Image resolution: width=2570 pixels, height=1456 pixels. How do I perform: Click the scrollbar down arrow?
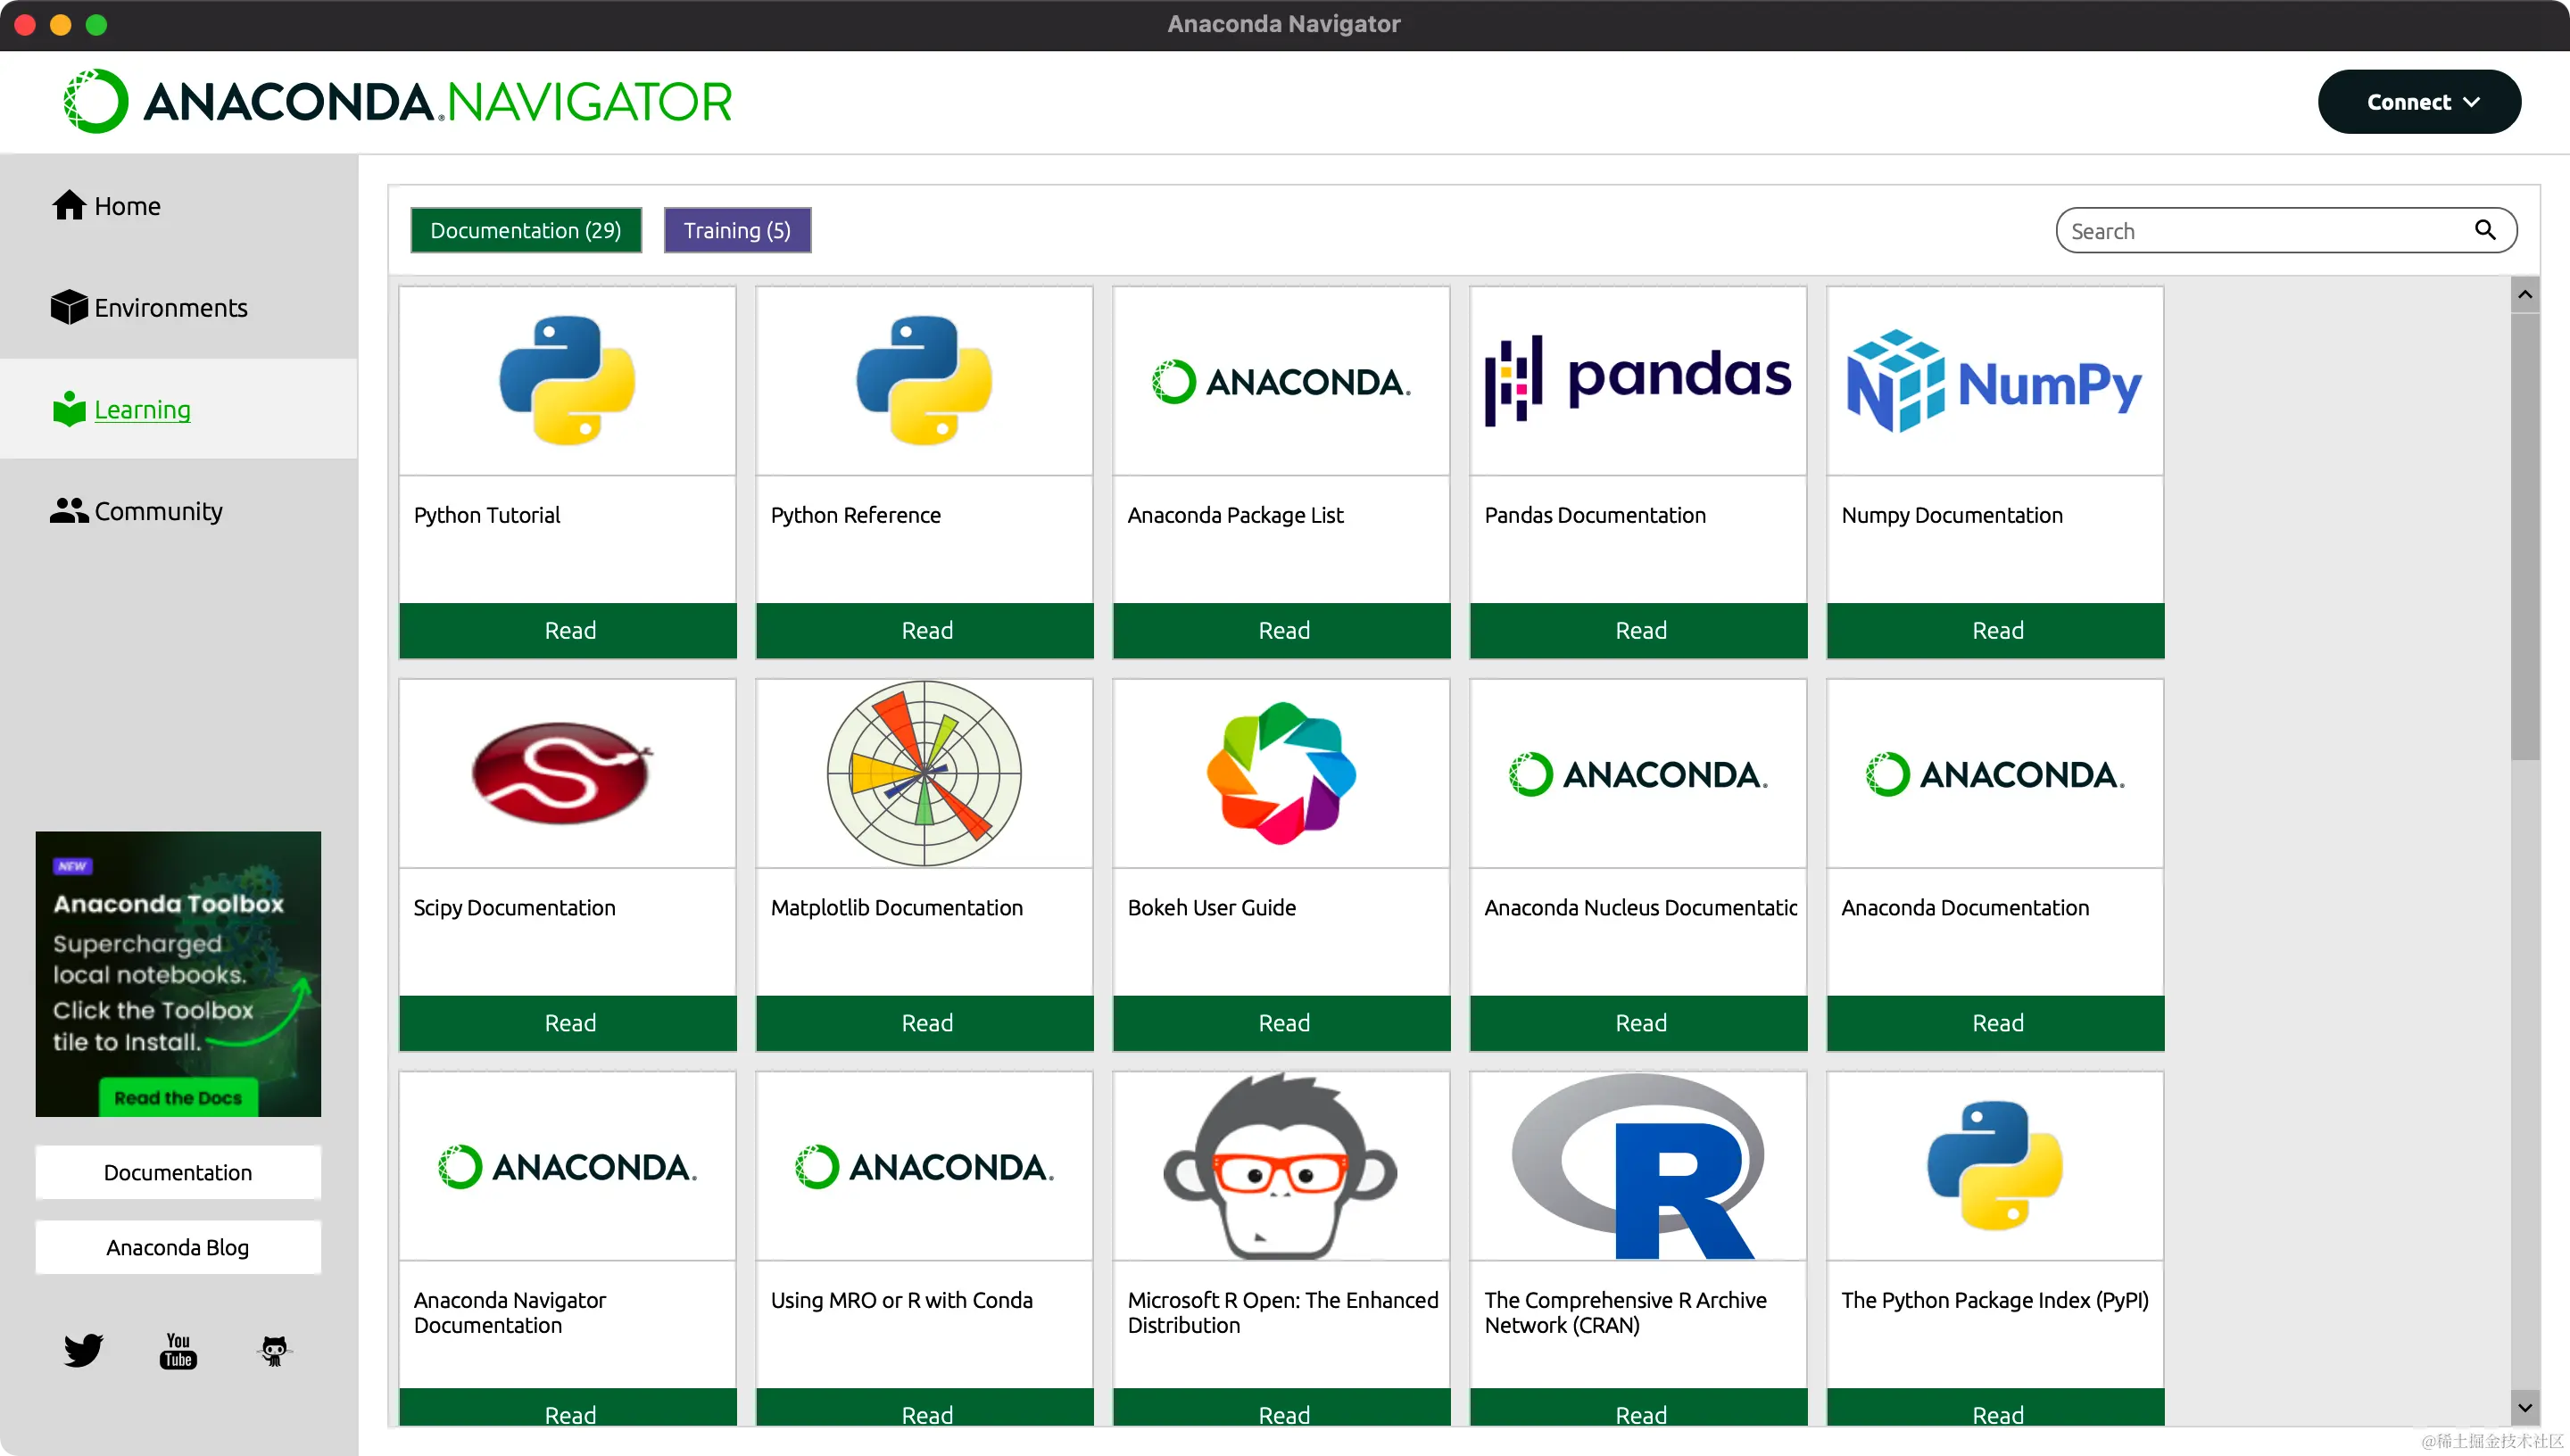2525,1408
